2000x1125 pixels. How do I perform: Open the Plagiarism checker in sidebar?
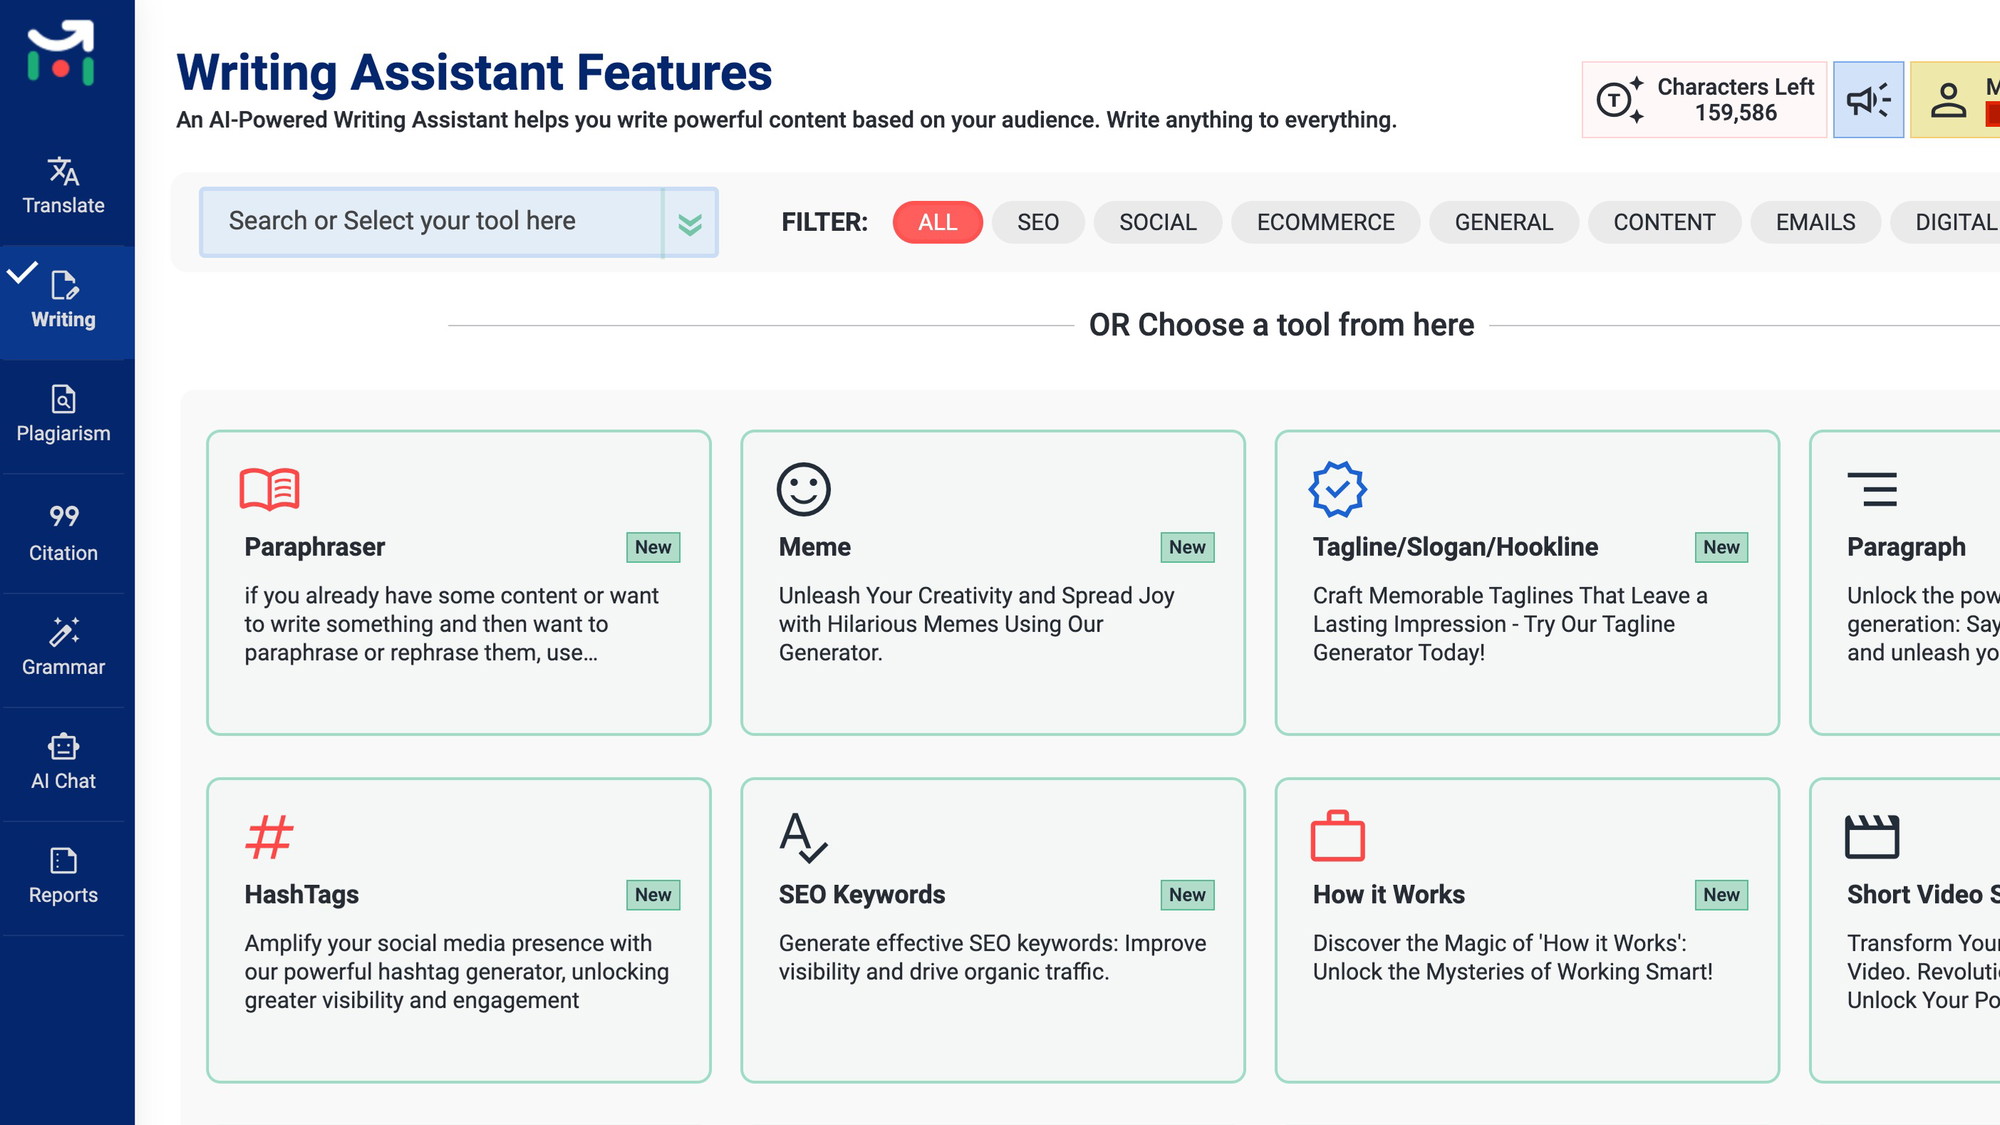[x=63, y=414]
